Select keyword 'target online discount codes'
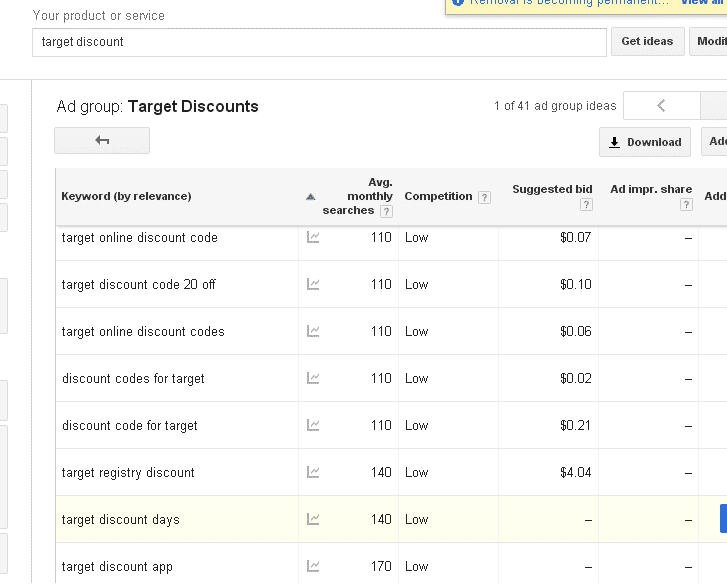The image size is (727, 585). point(143,332)
